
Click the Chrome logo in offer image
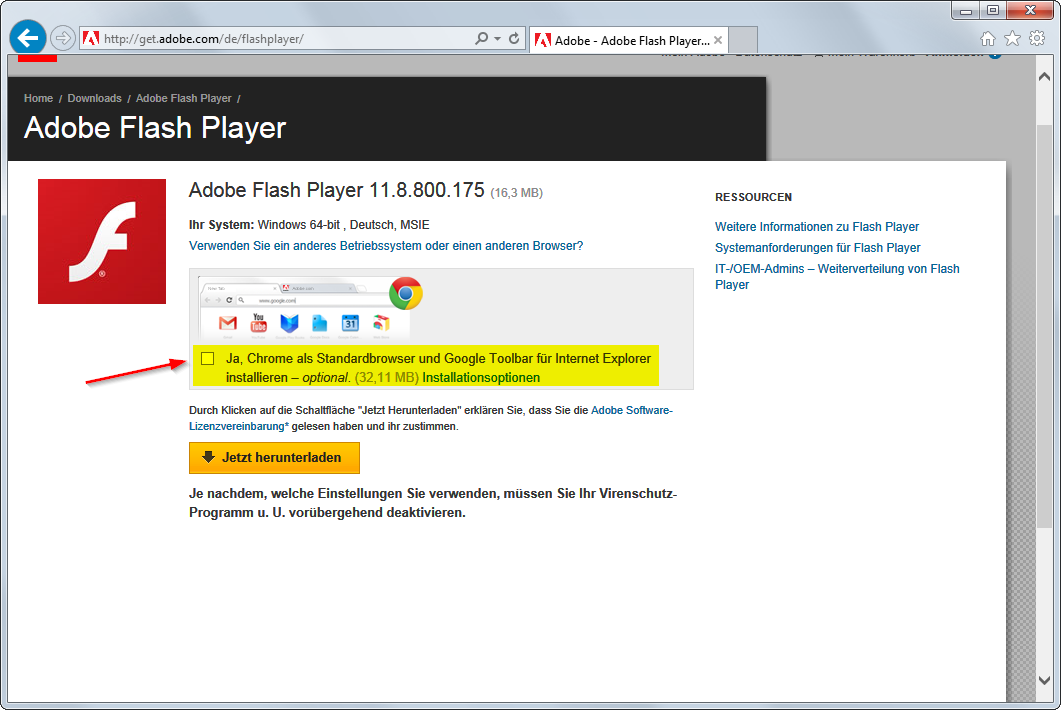click(406, 294)
